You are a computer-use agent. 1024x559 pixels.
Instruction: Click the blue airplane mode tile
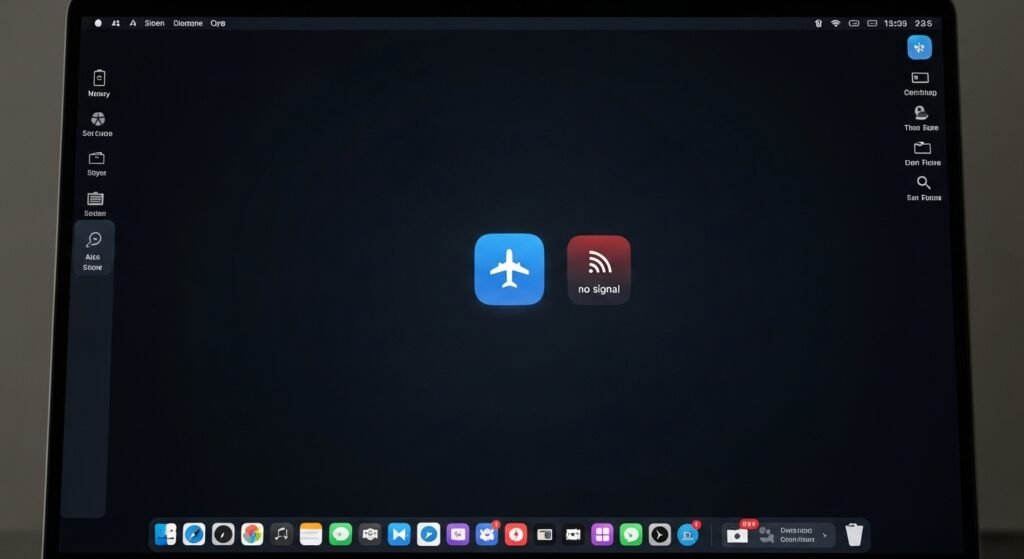(509, 269)
